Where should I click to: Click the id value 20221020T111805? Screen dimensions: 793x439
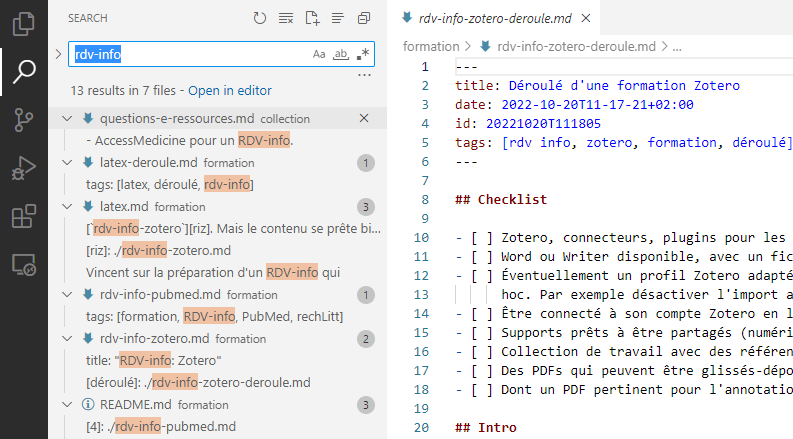point(543,124)
